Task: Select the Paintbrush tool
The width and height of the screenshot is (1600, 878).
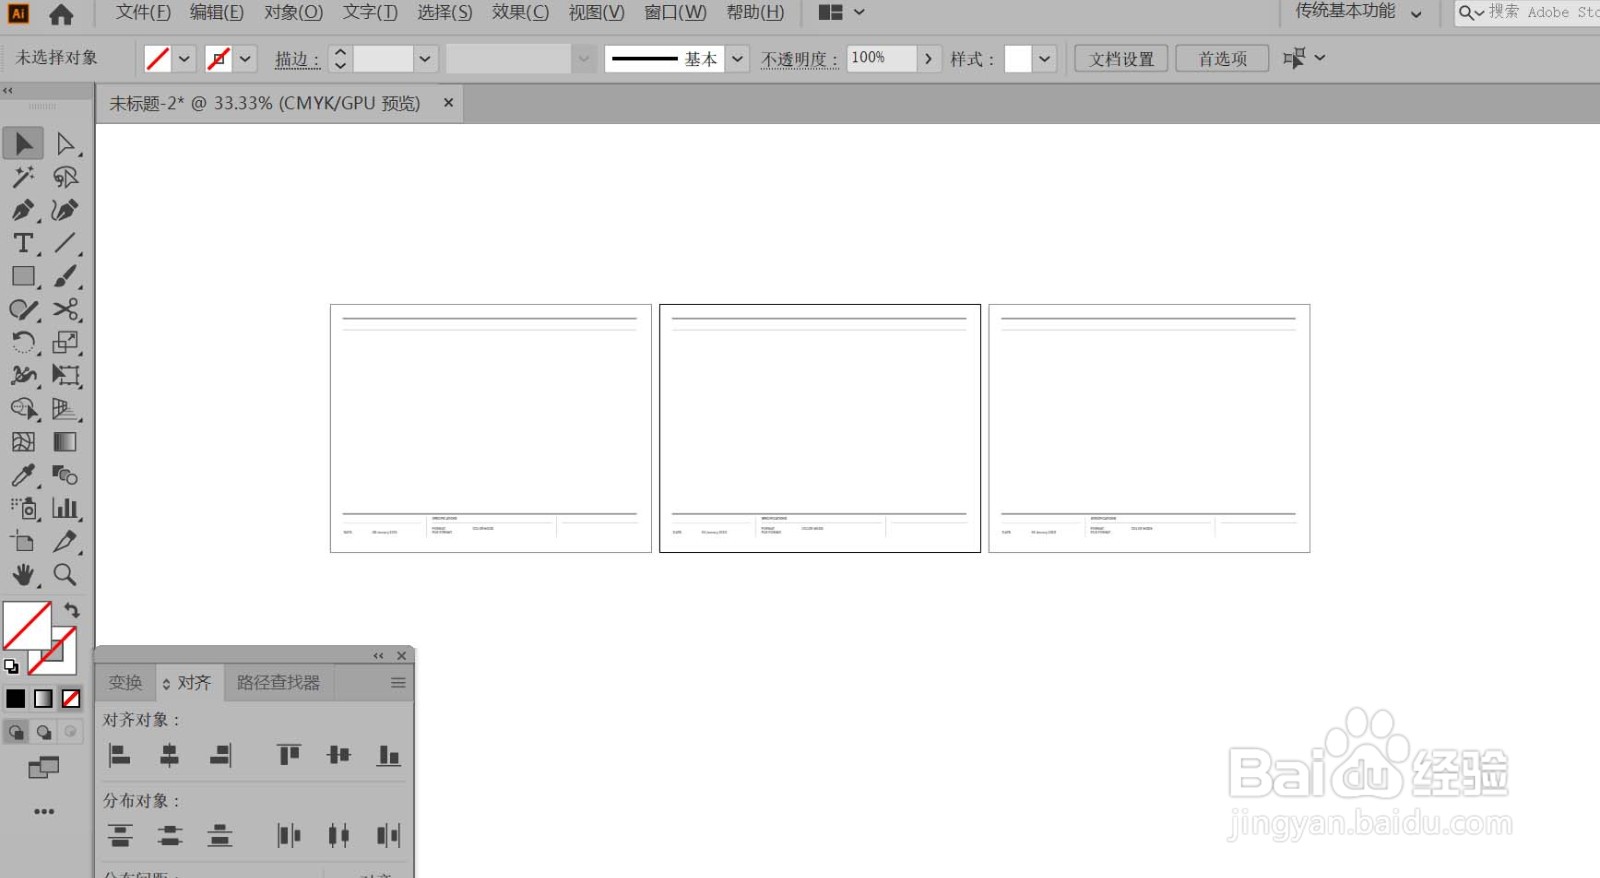Action: pos(66,276)
